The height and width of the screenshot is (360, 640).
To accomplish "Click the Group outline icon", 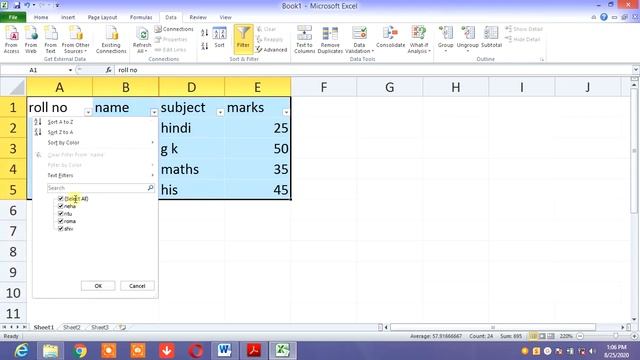I will tap(445, 38).
